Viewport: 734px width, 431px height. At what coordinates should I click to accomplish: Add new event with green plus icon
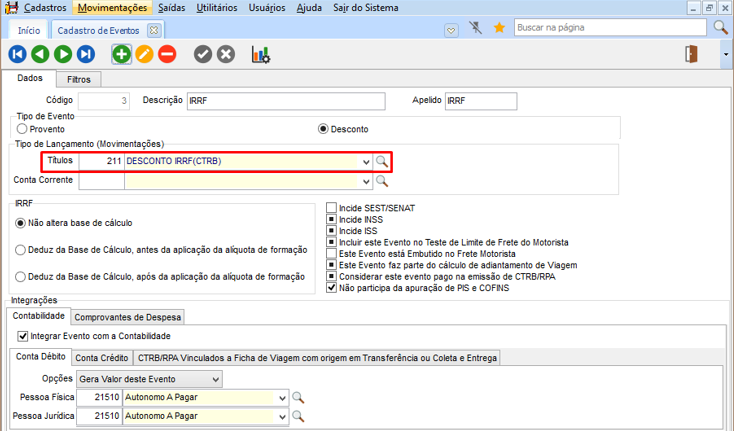pyautogui.click(x=121, y=54)
